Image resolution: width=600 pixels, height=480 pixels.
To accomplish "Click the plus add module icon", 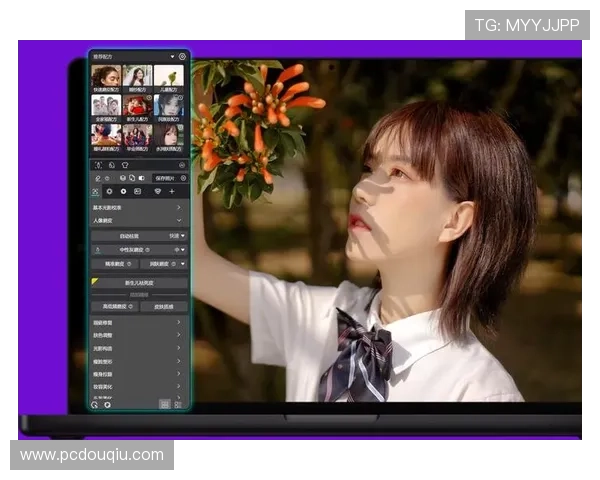I will coord(171,191).
